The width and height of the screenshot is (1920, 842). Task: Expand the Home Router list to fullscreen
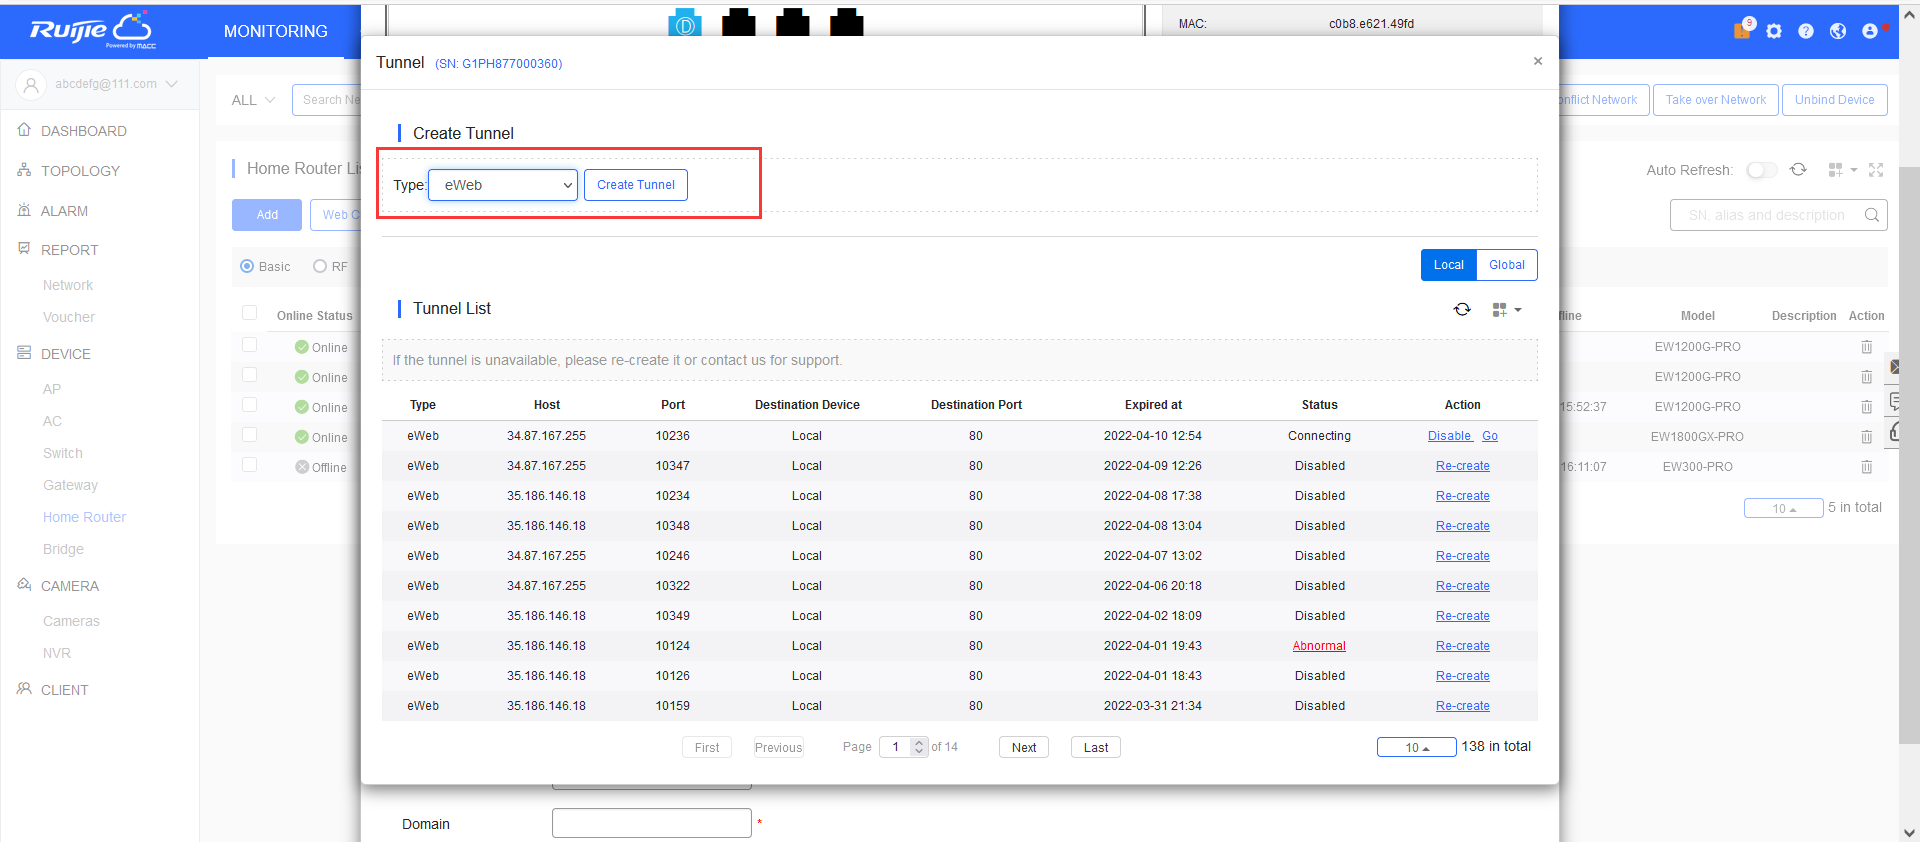coord(1876,170)
